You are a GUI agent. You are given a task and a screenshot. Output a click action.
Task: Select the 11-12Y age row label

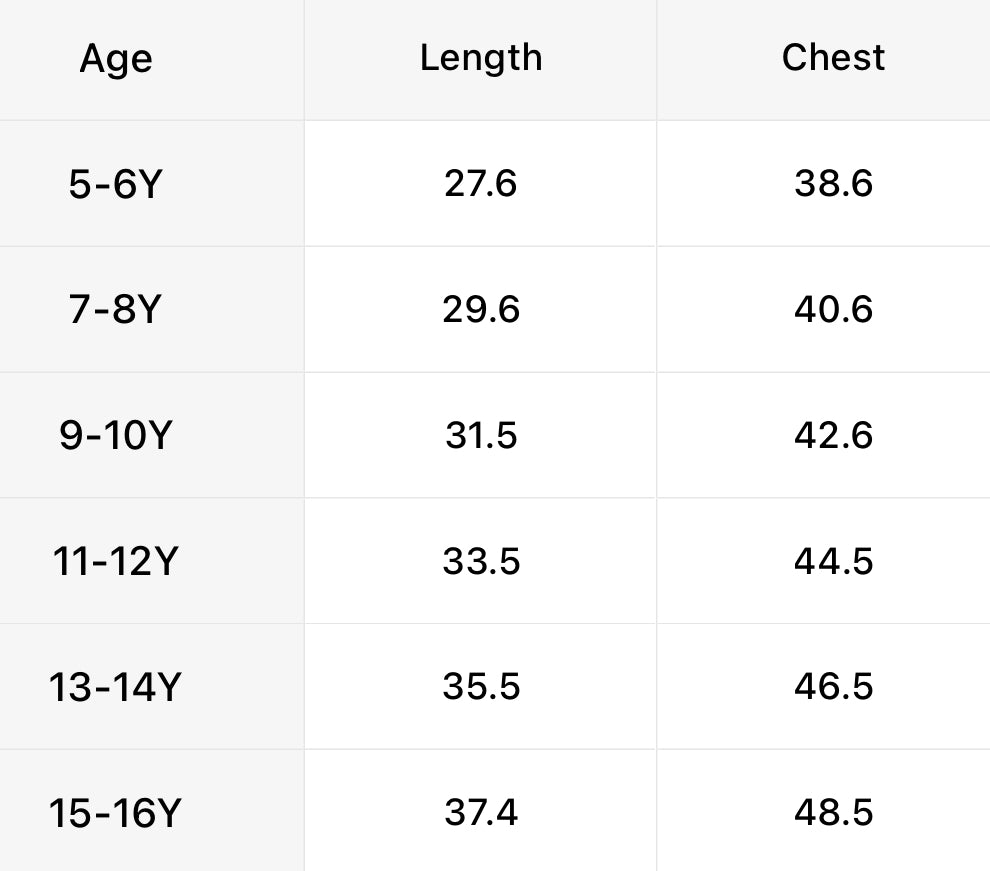pos(115,562)
